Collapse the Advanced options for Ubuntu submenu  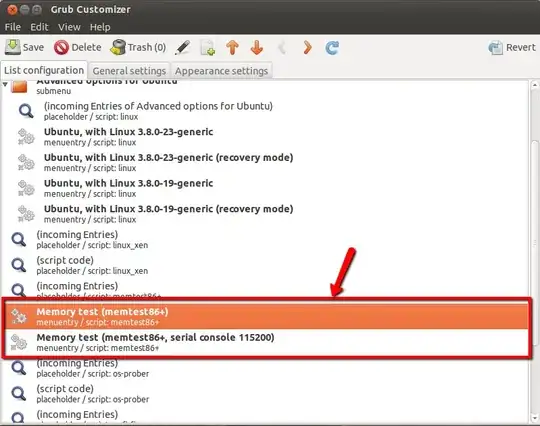click(x=5, y=84)
